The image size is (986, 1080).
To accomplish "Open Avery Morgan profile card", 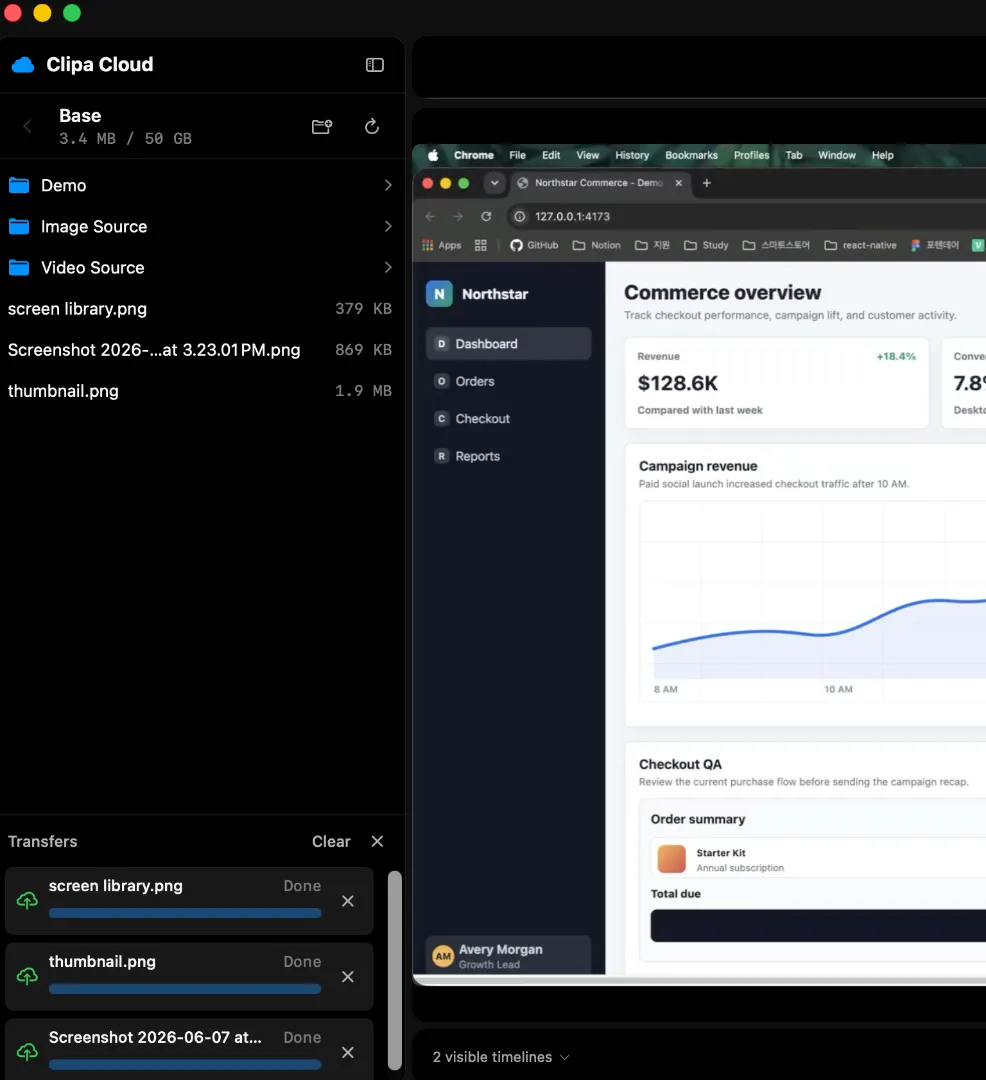I will point(508,955).
